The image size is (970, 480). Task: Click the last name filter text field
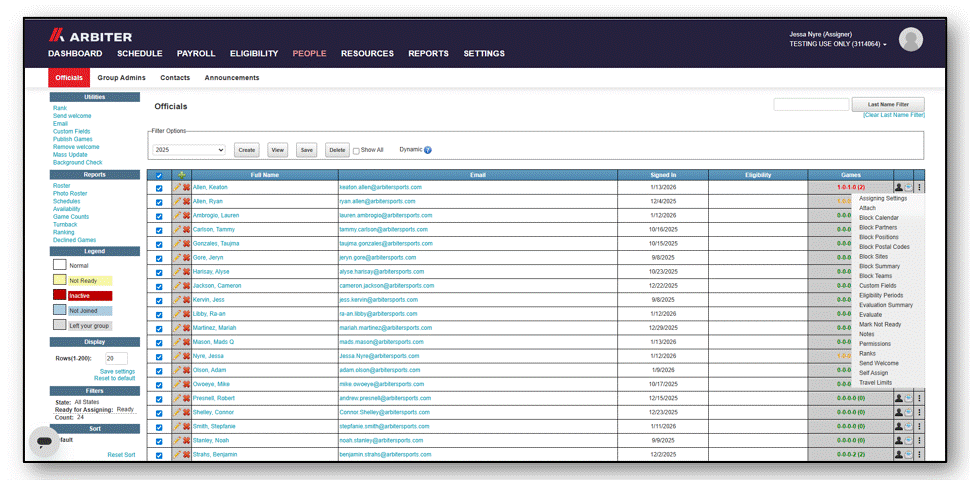pyautogui.click(x=811, y=105)
